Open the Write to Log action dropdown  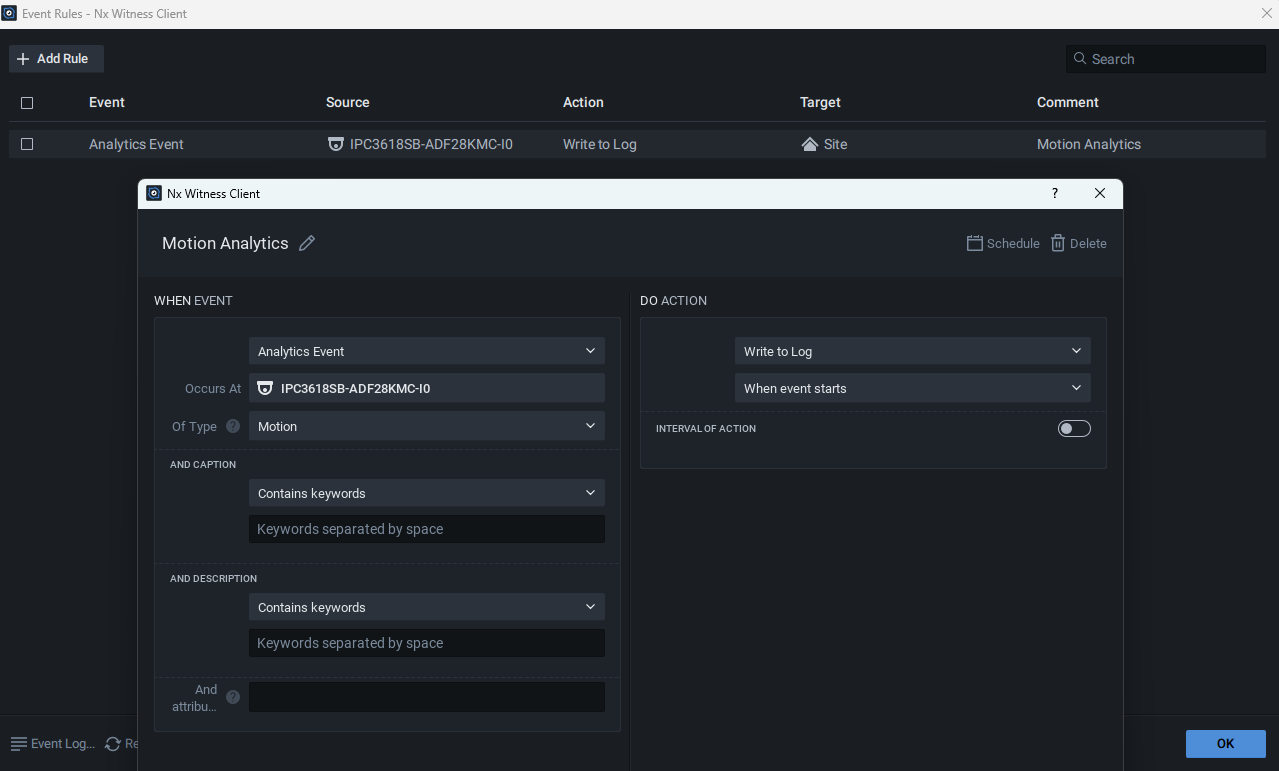913,351
